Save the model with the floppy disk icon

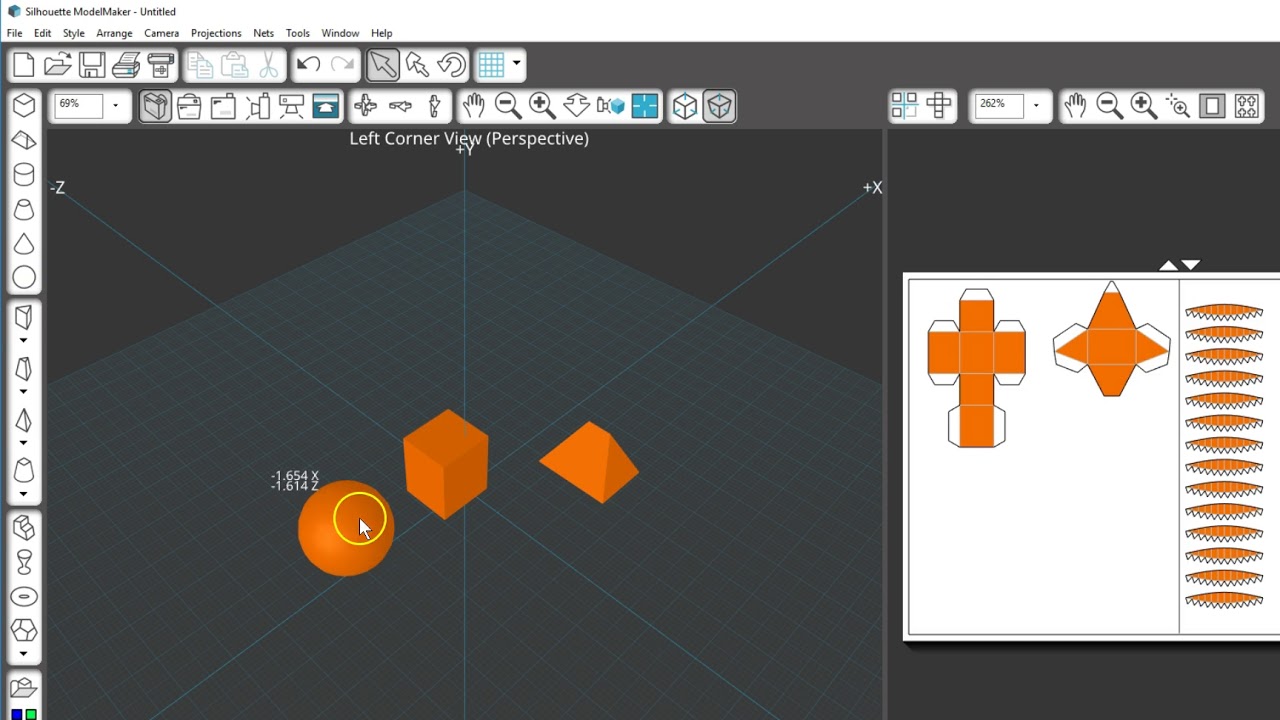[92, 65]
